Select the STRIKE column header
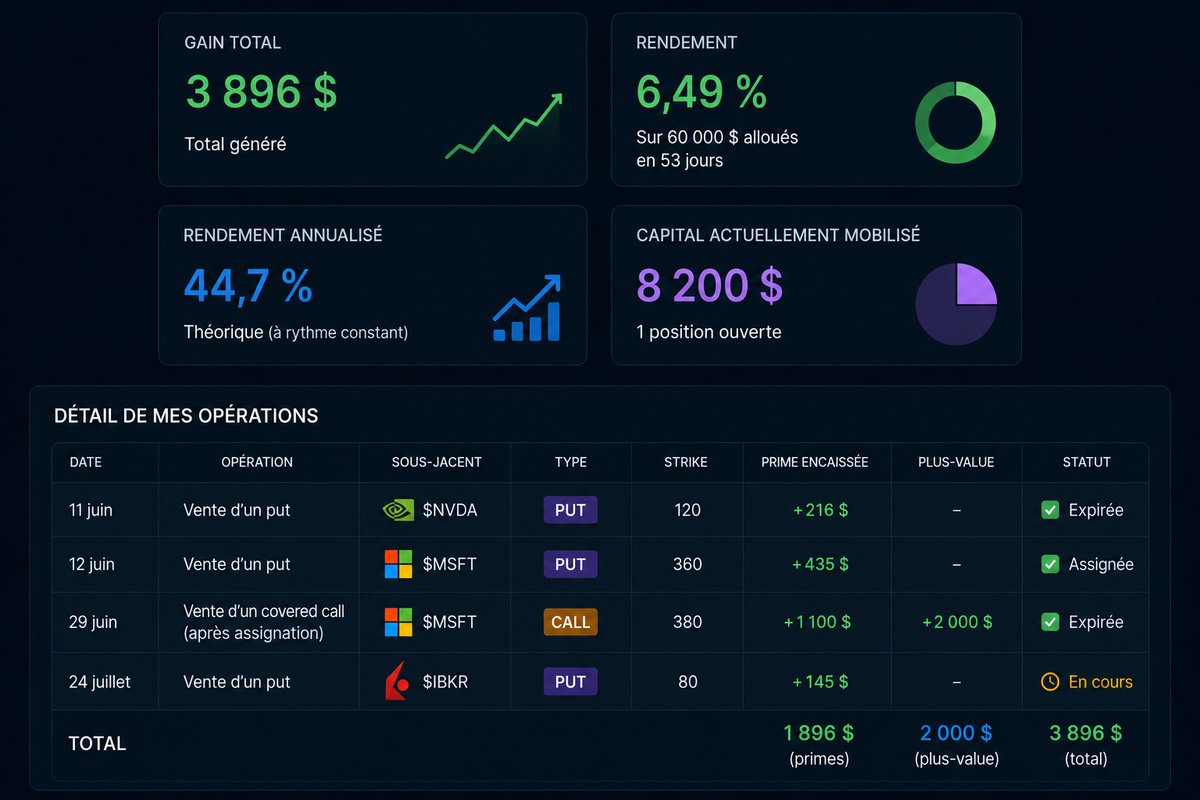Image resolution: width=1200 pixels, height=800 pixels. (686, 462)
